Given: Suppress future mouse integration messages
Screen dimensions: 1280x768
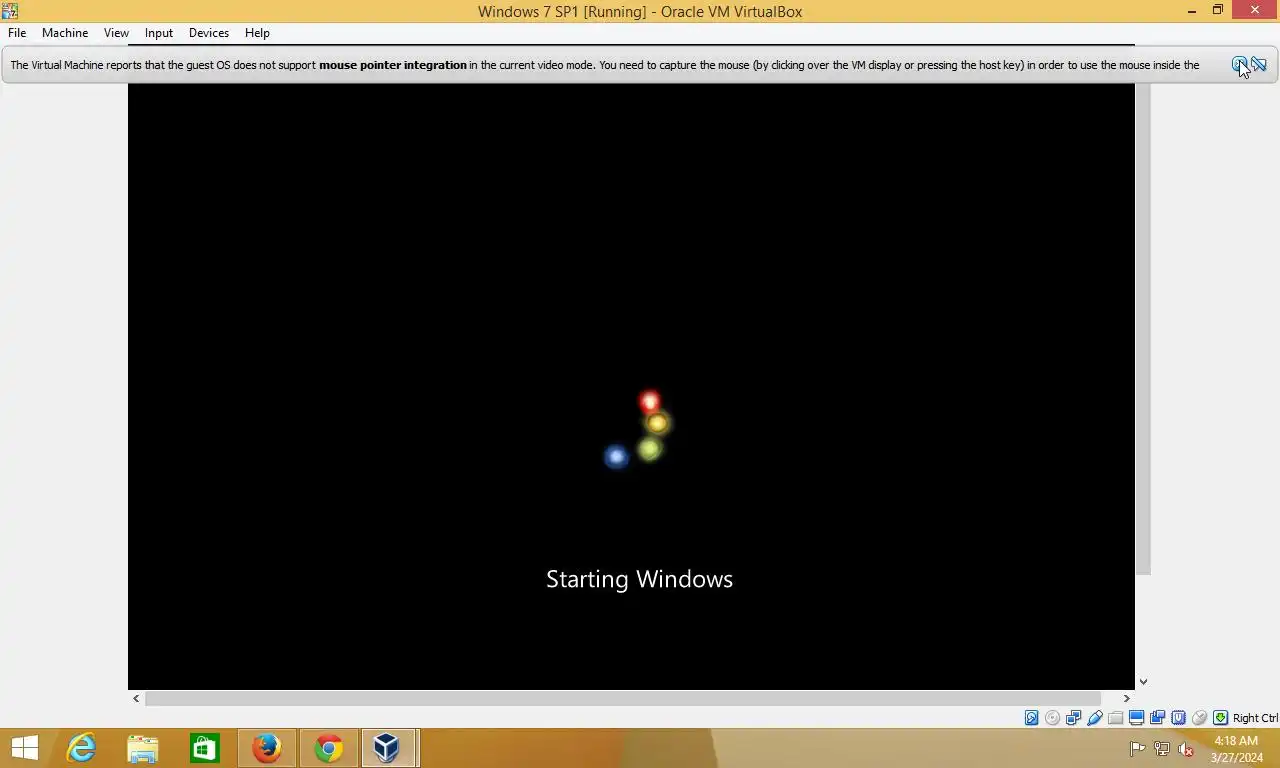Looking at the screenshot, I should 1259,65.
